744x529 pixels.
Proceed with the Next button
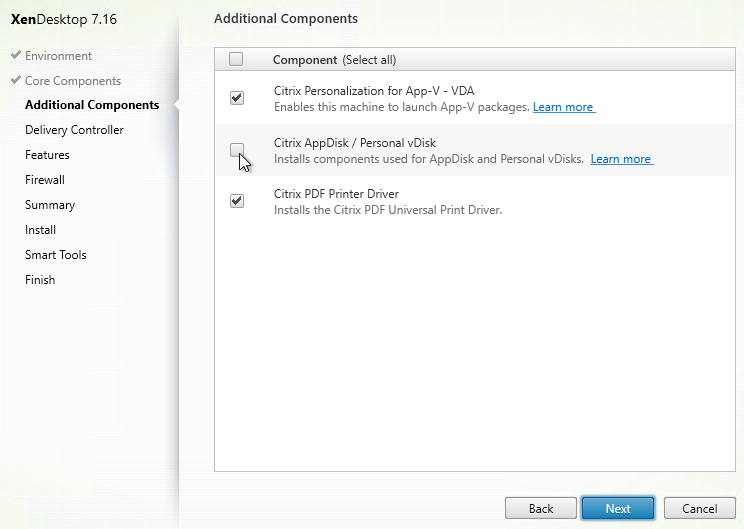pos(618,509)
